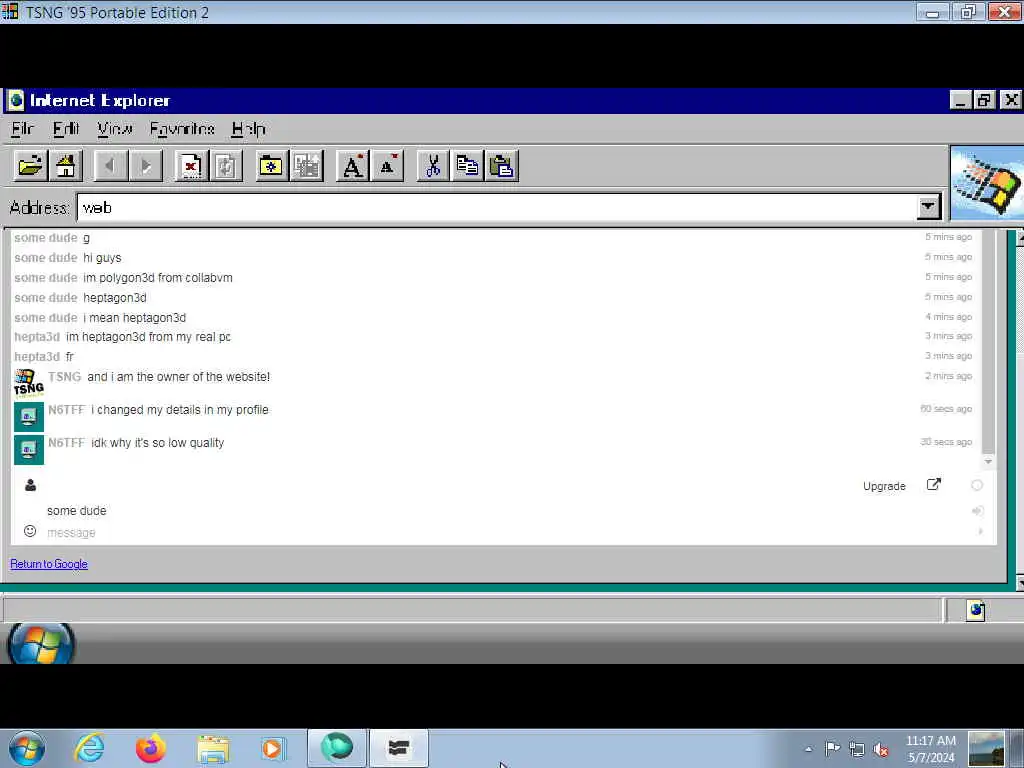
Task: Paste from clipboard toolbar icon
Action: (502, 166)
